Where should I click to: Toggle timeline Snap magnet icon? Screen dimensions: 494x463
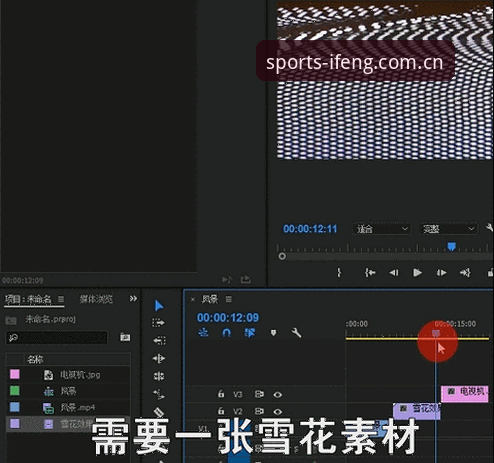227,332
